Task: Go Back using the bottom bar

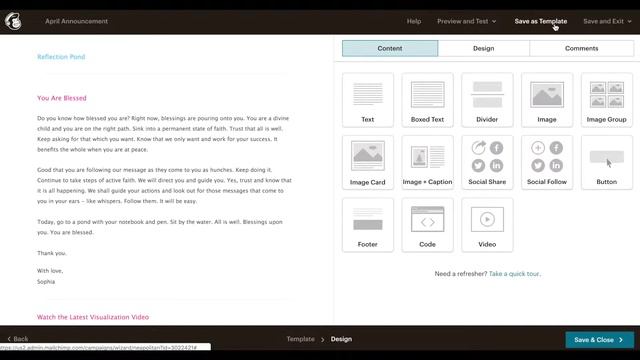Action: pyautogui.click(x=18, y=339)
